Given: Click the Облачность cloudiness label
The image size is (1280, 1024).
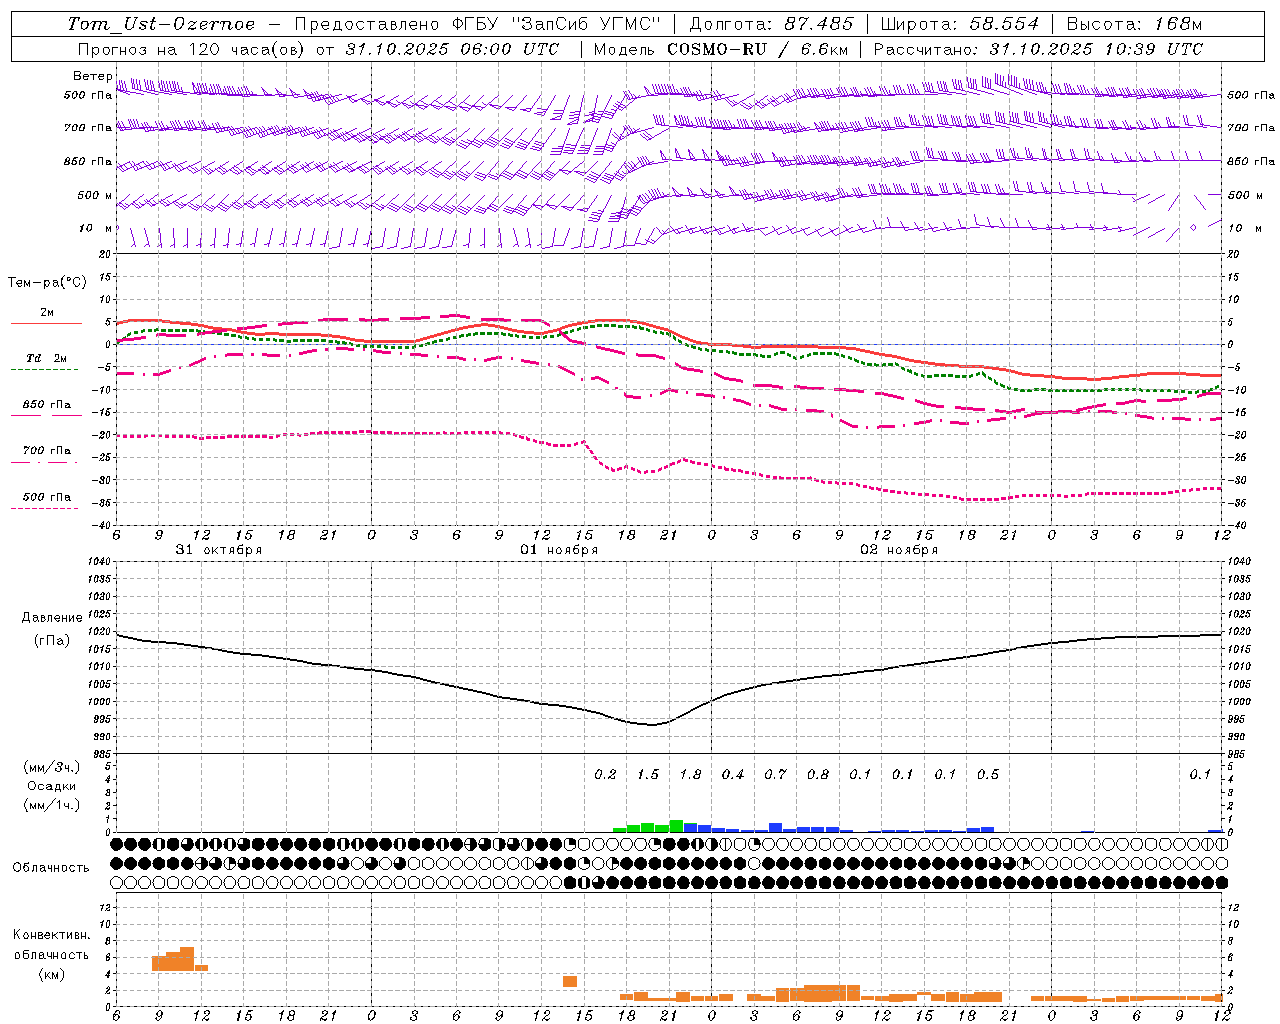Looking at the screenshot, I should [x=51, y=868].
